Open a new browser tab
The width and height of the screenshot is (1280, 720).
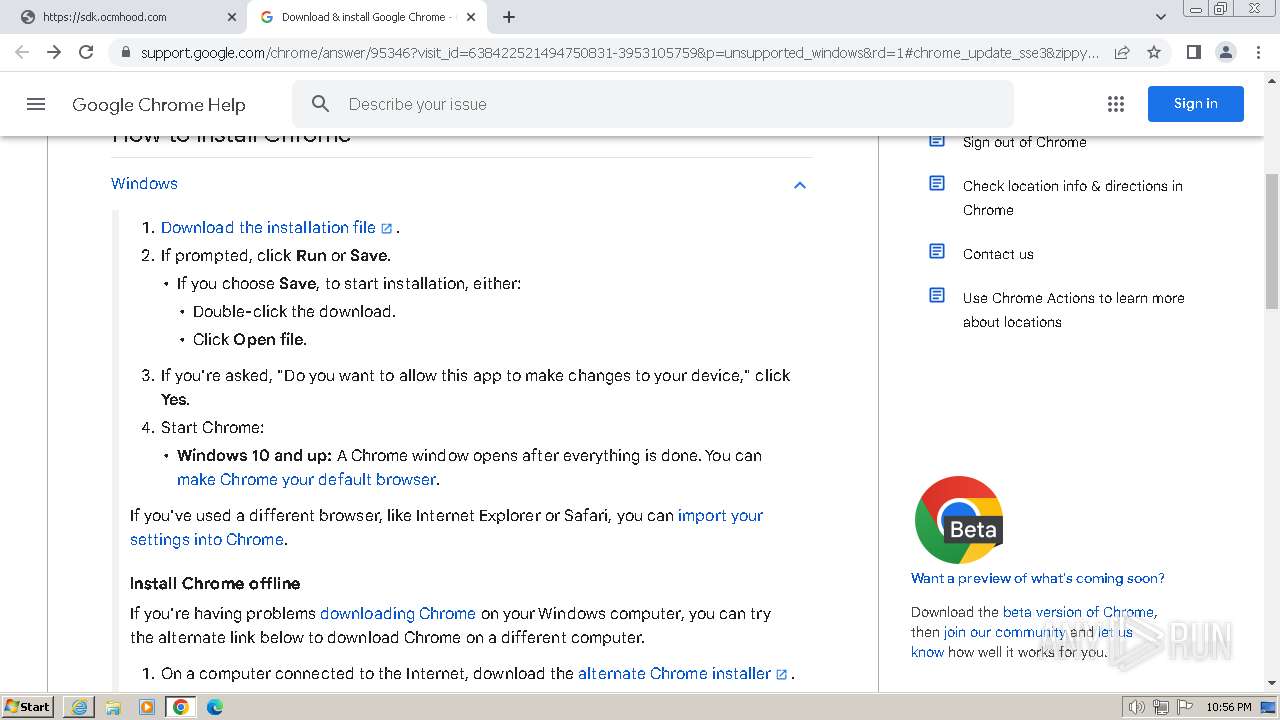click(509, 17)
